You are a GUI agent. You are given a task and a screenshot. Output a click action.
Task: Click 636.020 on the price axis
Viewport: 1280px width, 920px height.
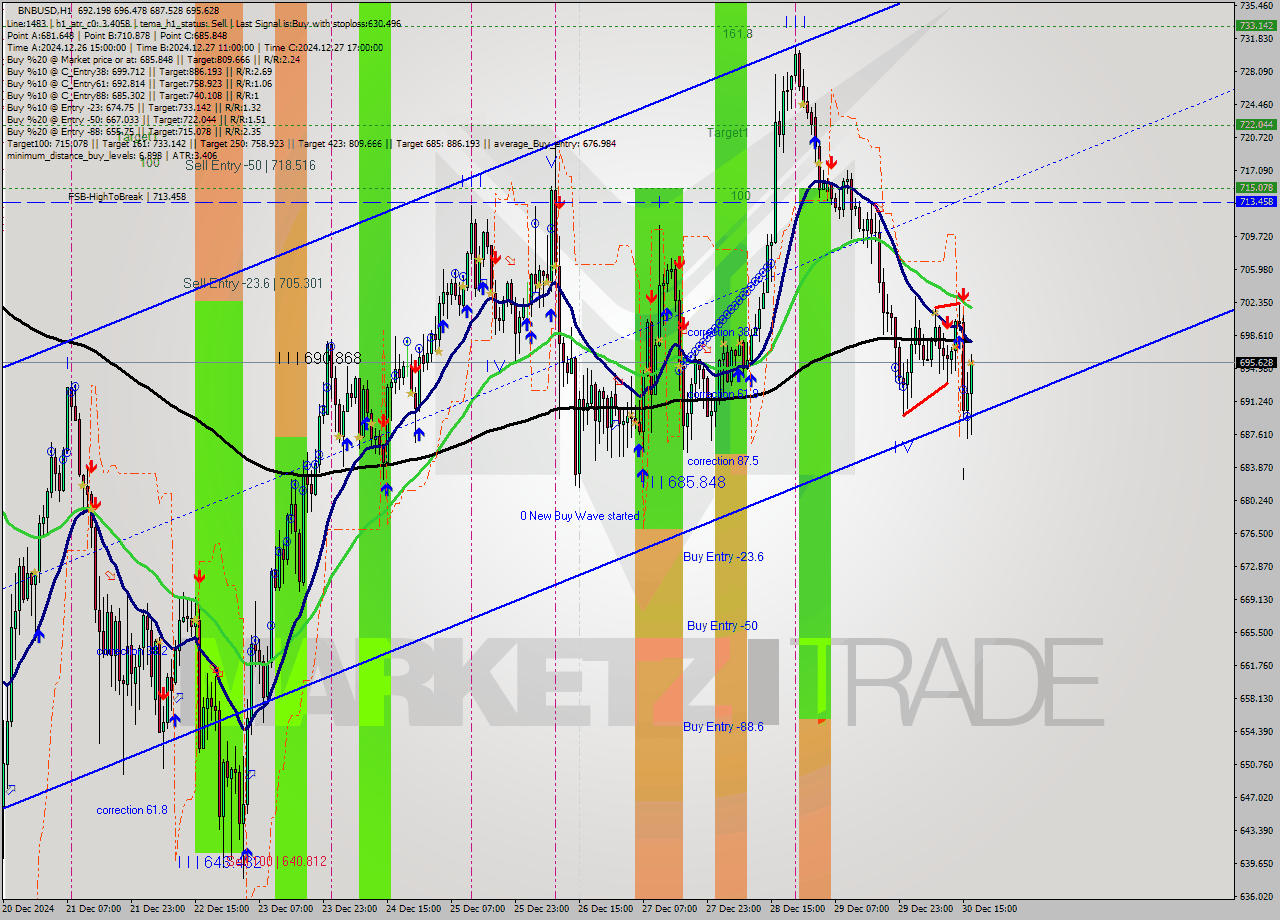click(1256, 896)
